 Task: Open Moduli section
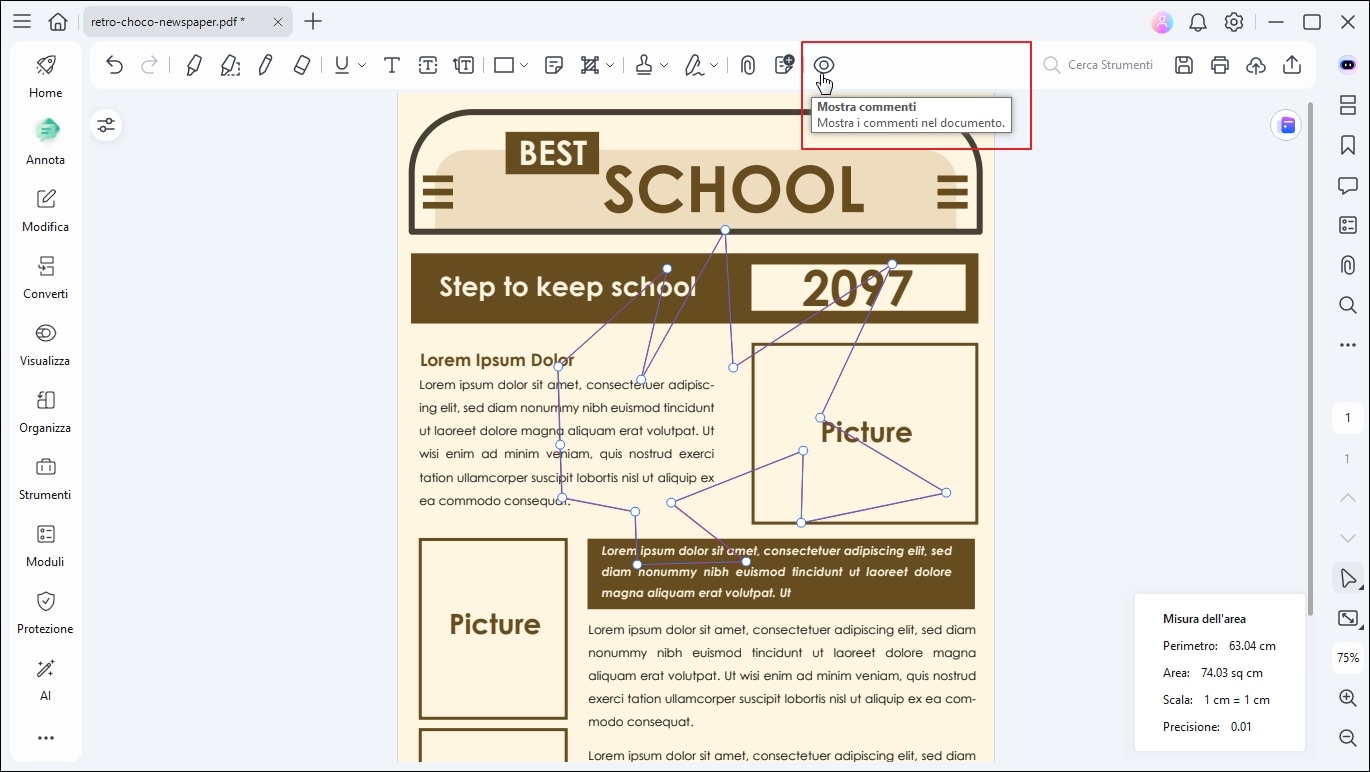[45, 544]
